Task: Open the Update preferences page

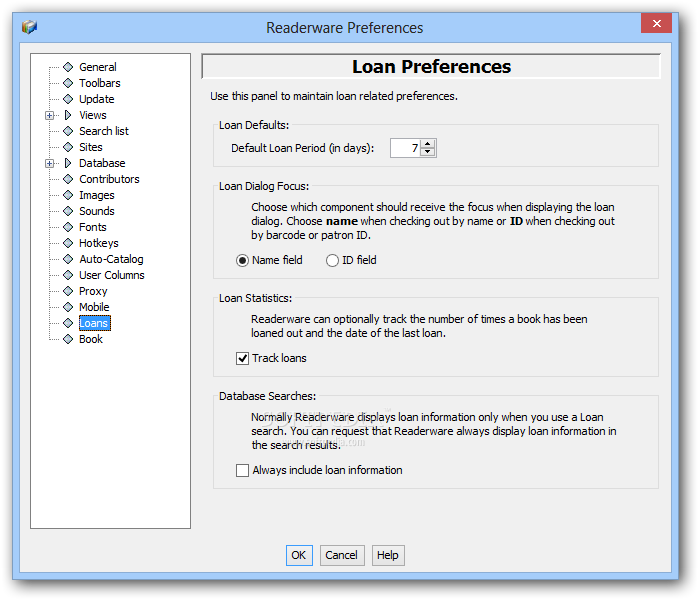Action: [97, 99]
